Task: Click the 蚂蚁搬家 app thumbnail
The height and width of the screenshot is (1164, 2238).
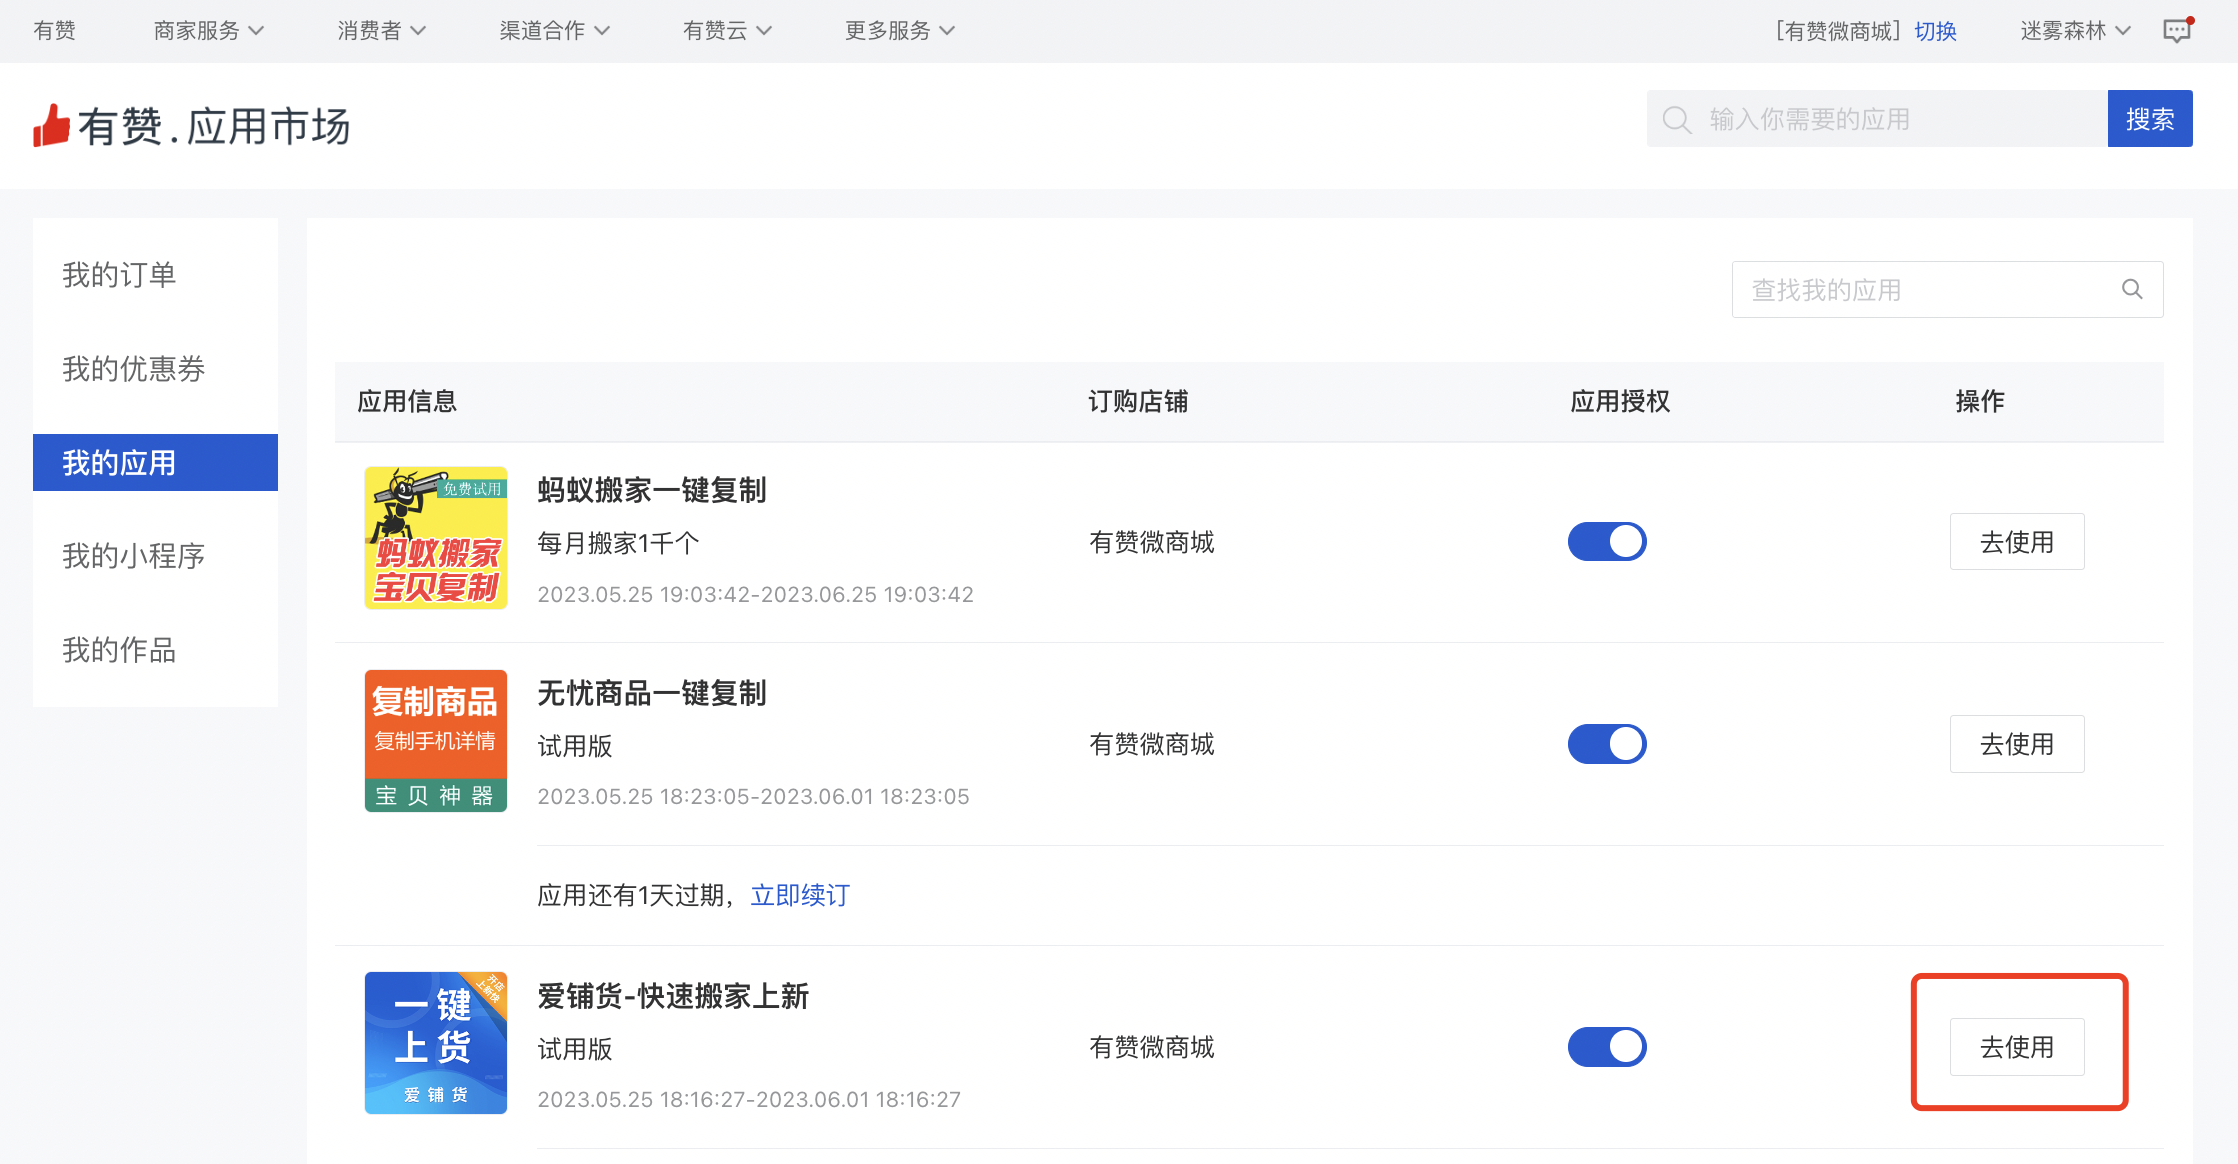Action: pos(436,538)
